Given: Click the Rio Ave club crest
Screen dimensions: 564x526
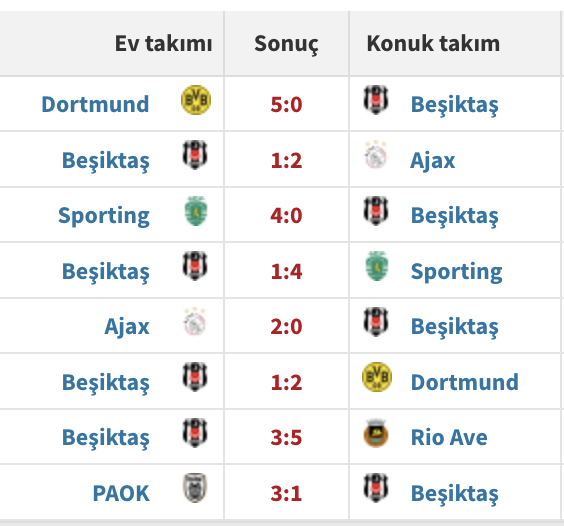Looking at the screenshot, I should [x=376, y=433].
